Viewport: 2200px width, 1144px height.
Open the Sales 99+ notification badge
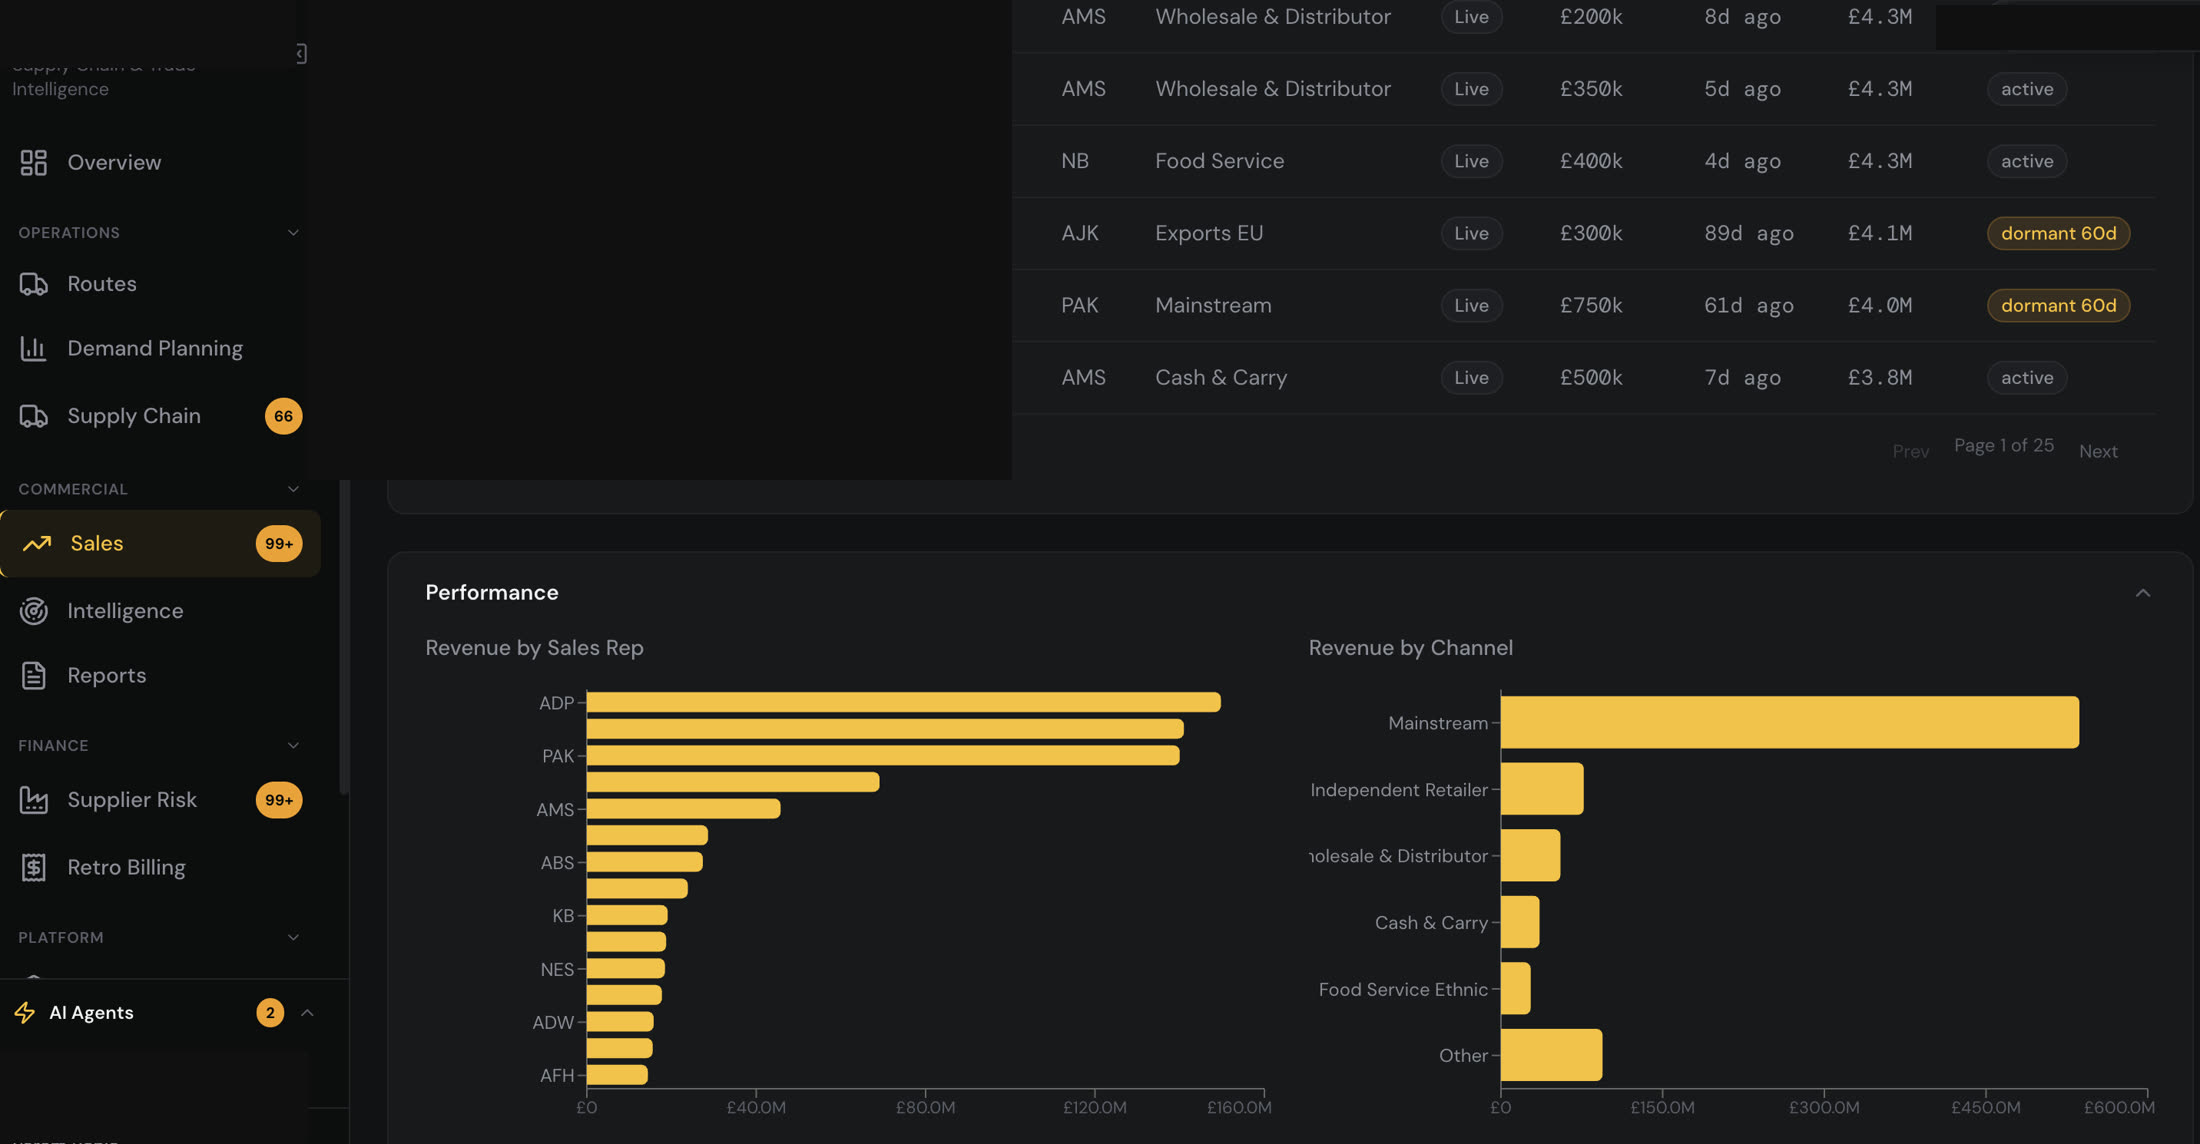coord(279,543)
